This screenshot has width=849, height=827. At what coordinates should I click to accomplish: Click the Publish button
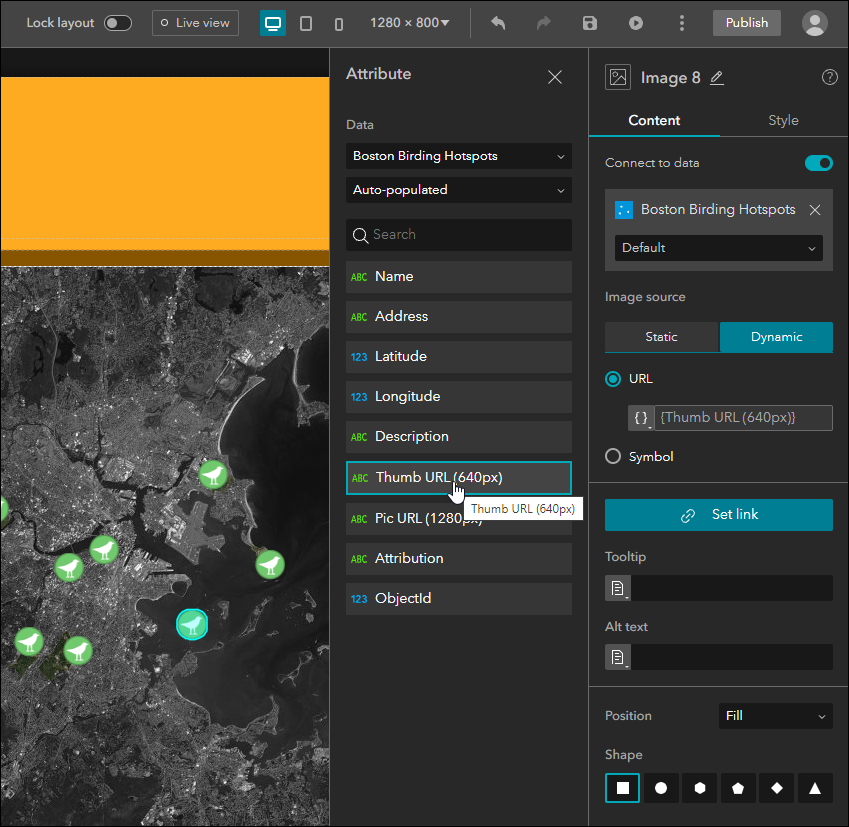pyautogui.click(x=747, y=23)
